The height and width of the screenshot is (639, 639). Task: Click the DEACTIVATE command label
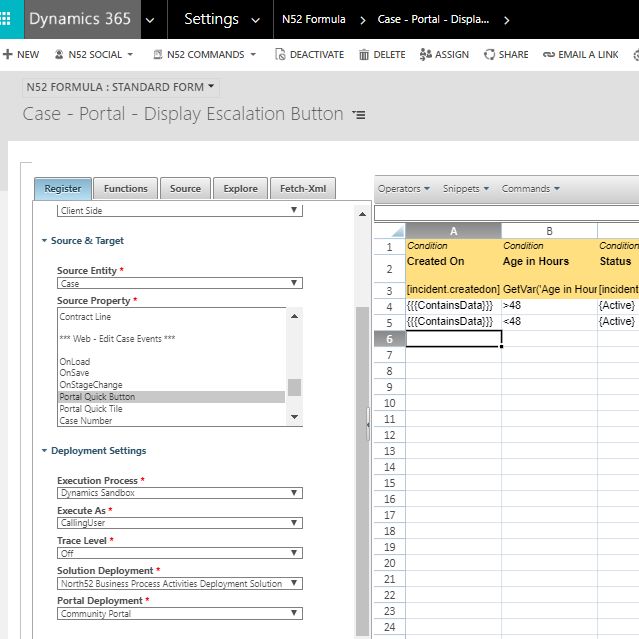click(317, 54)
